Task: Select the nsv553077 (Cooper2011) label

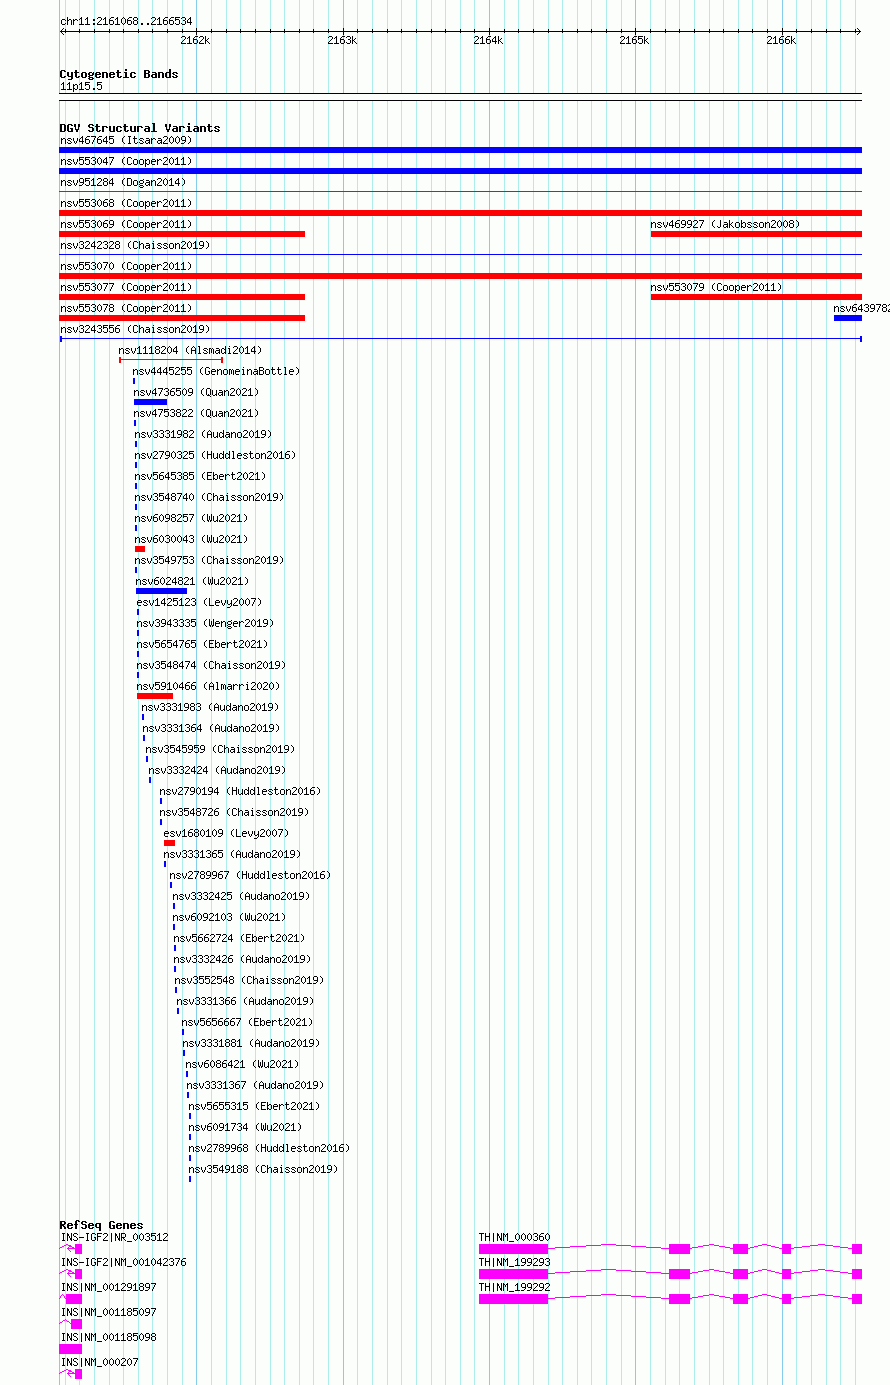Action: click(x=126, y=287)
